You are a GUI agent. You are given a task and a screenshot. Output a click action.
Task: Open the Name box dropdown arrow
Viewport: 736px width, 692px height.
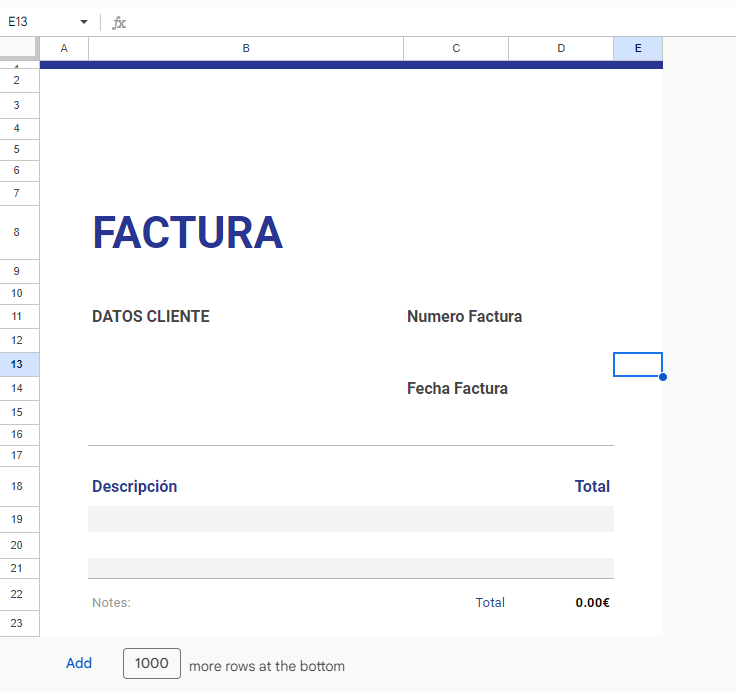(x=84, y=22)
